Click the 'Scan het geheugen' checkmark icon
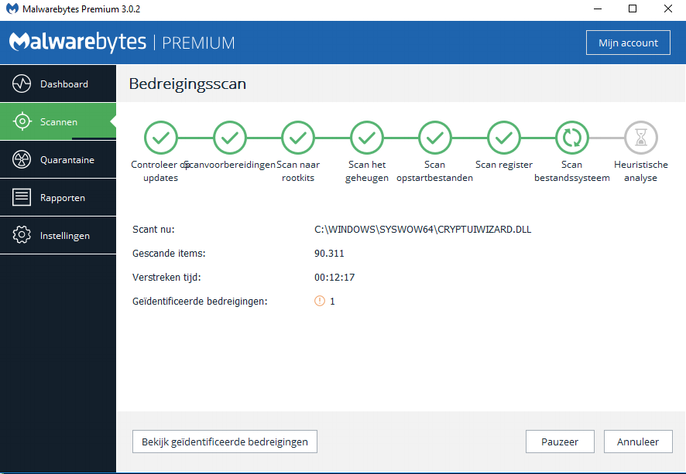The width and height of the screenshot is (686, 474). coord(366,137)
